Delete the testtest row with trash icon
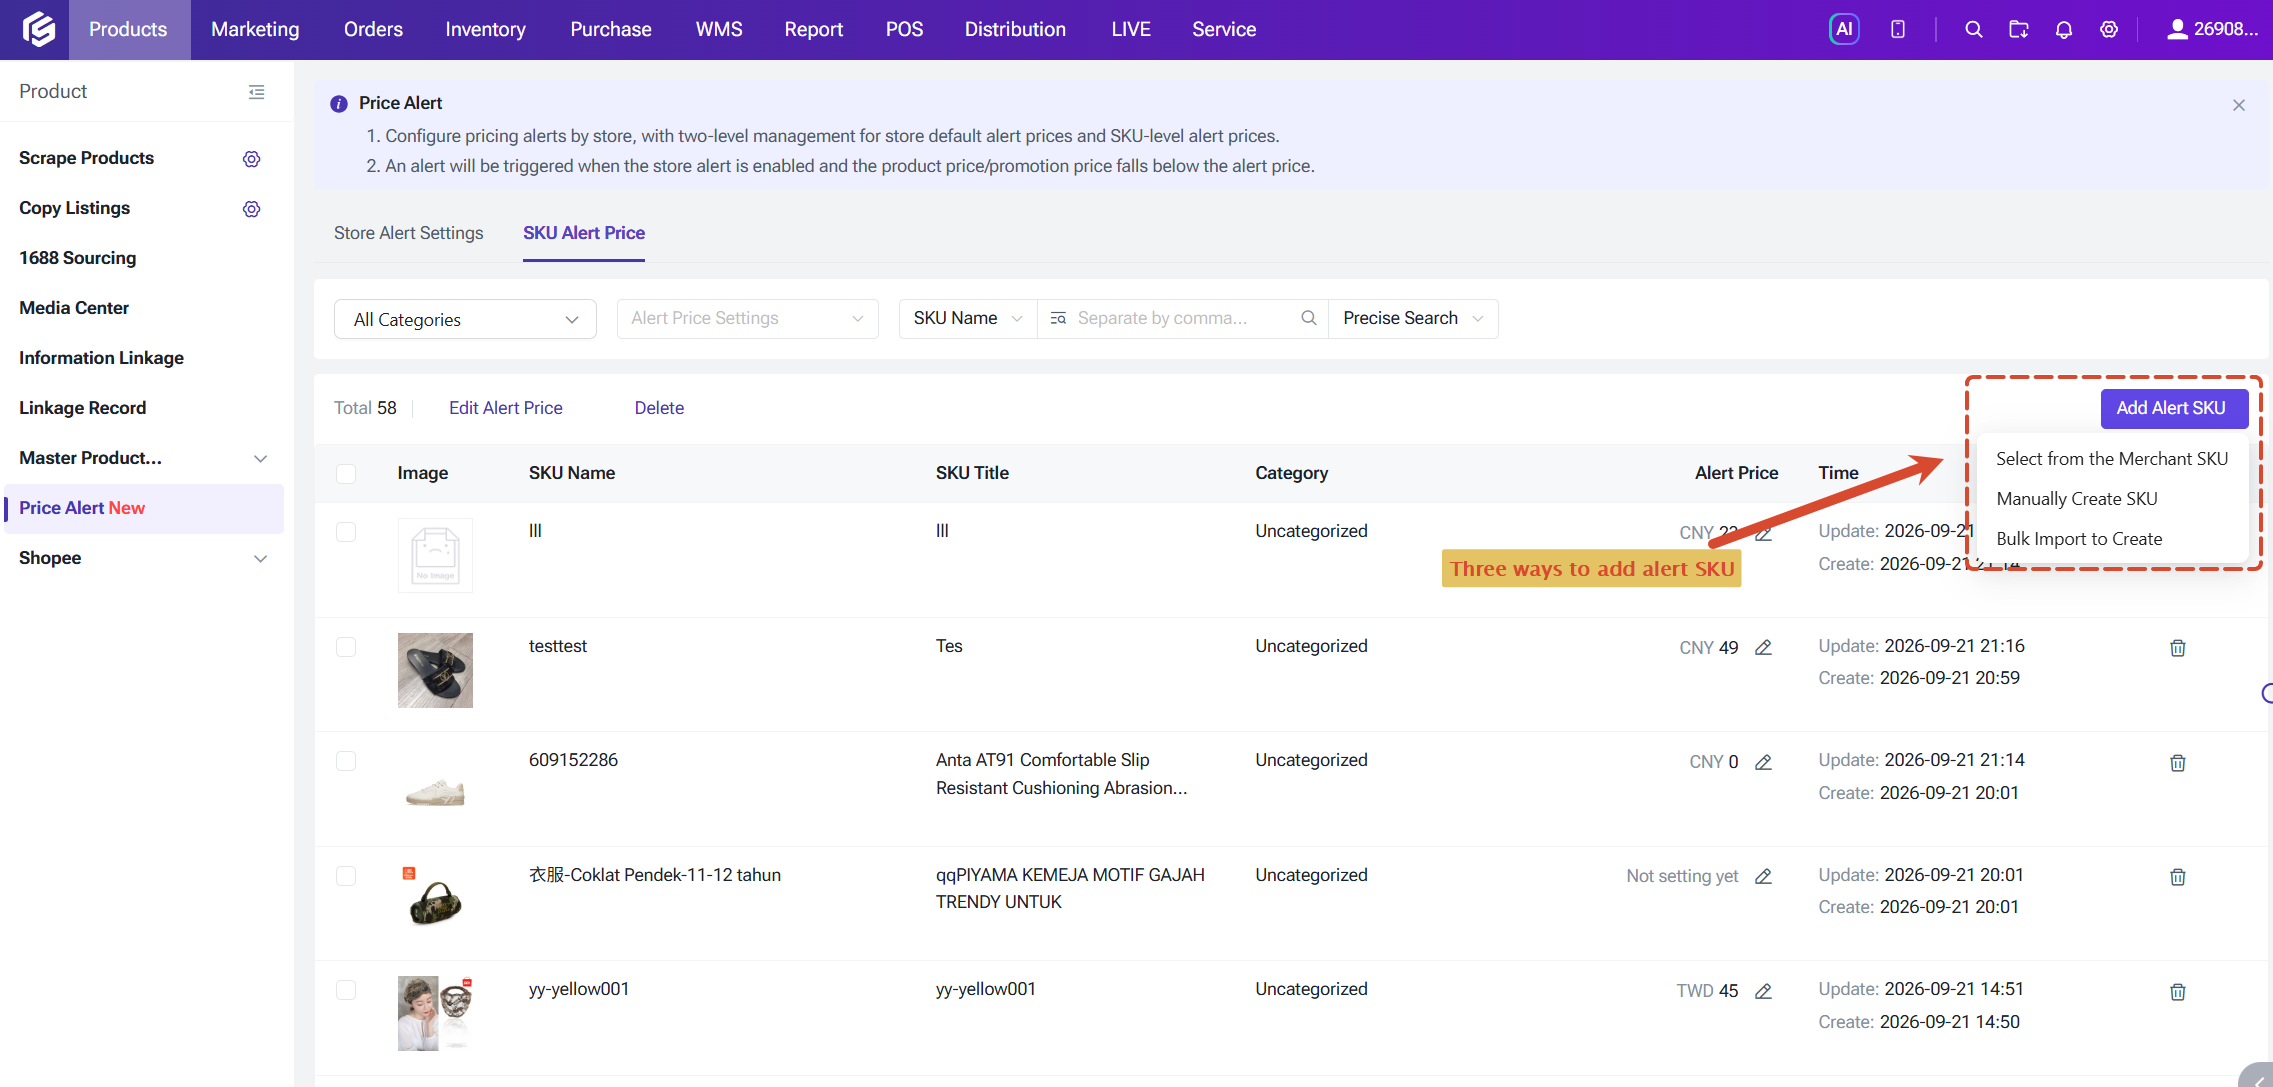 click(2177, 648)
